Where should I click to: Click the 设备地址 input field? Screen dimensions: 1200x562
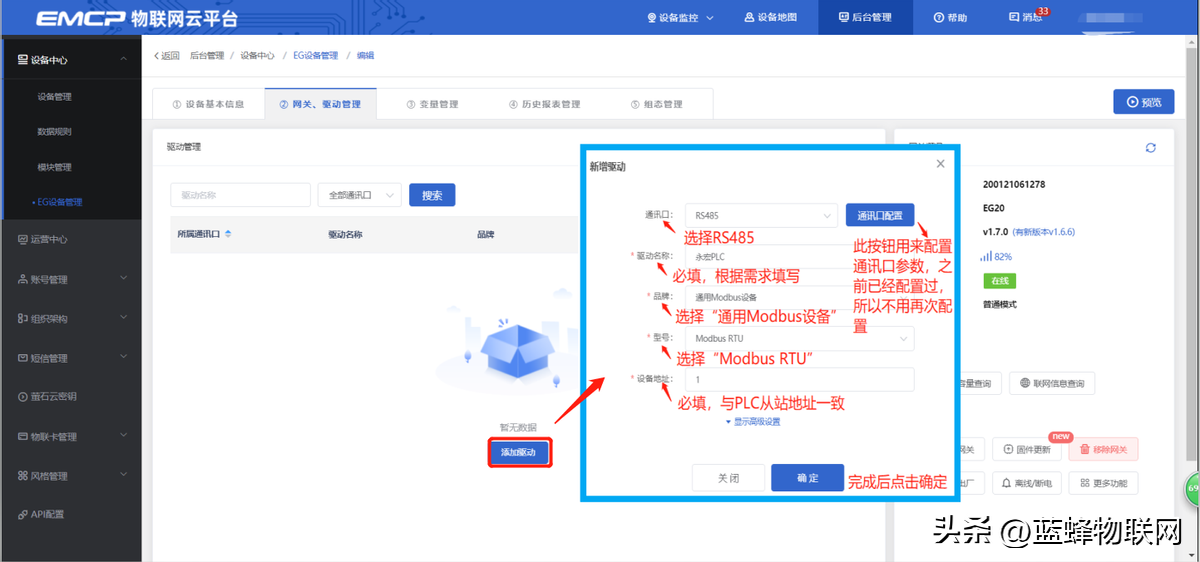pyautogui.click(x=799, y=380)
